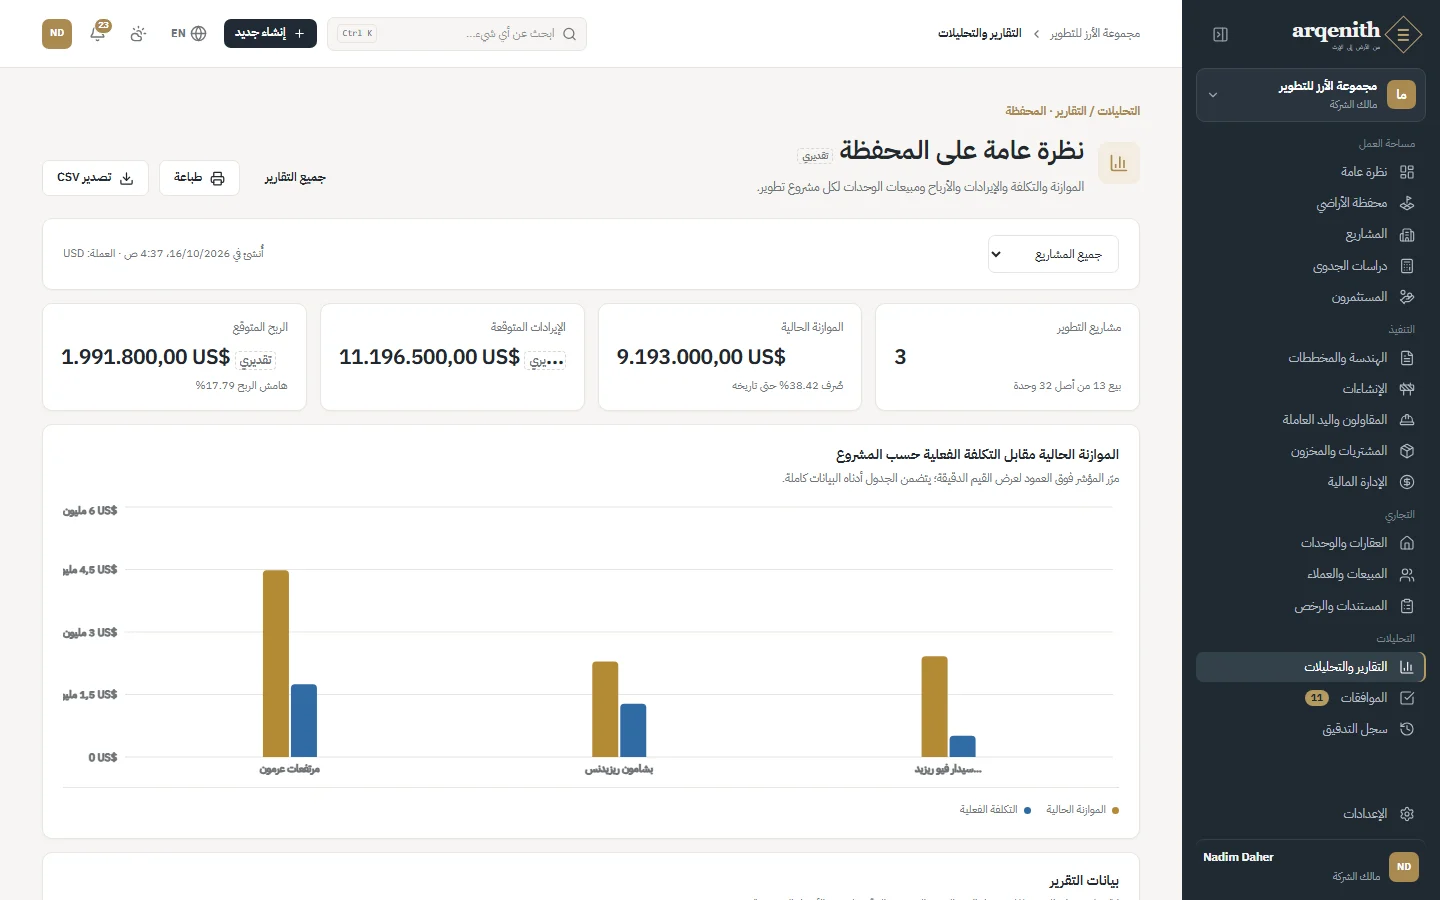Click the search magnifier icon
The image size is (1440, 900).
pyautogui.click(x=569, y=34)
